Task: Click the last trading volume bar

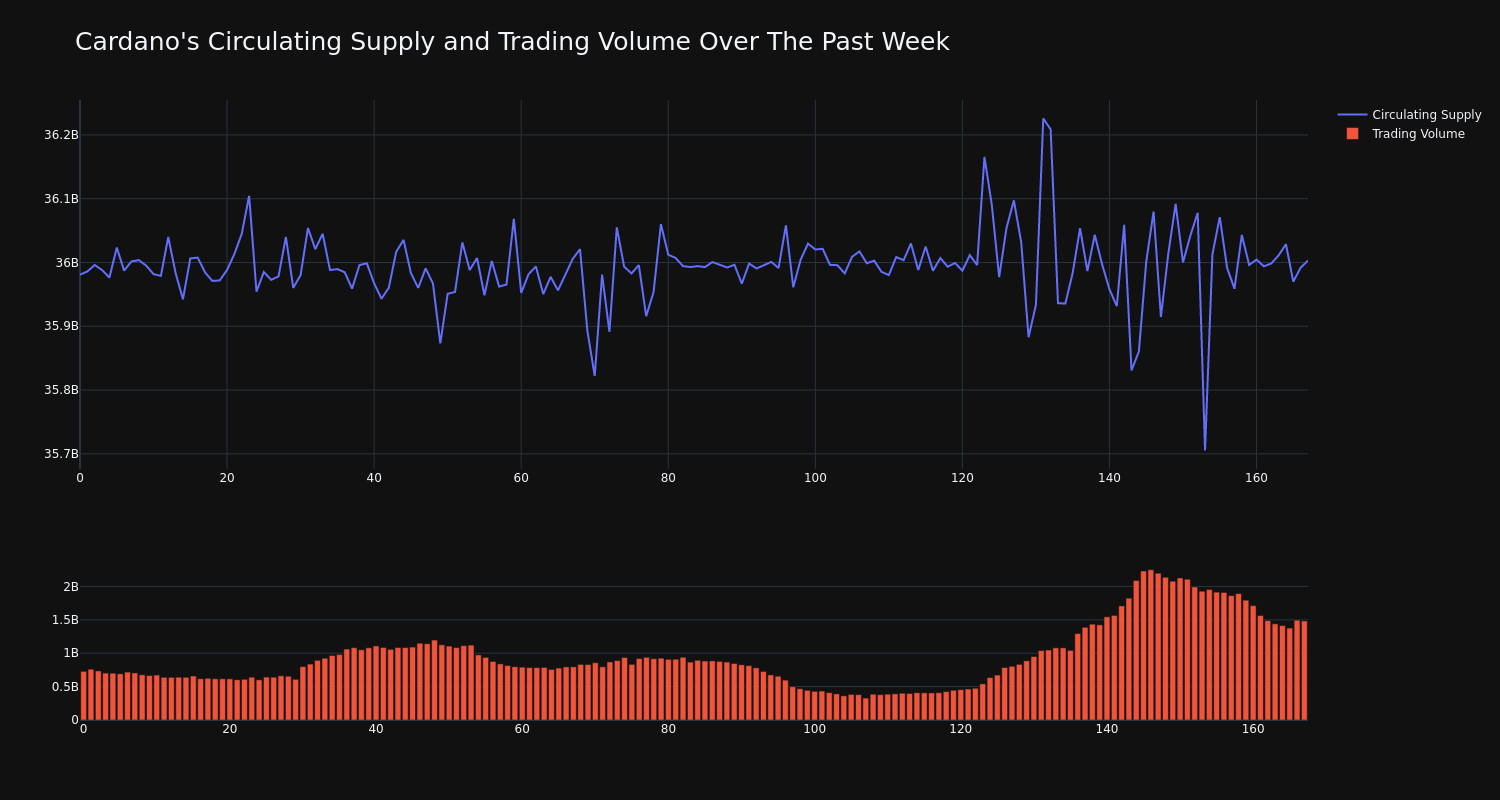Action: 1304,670
